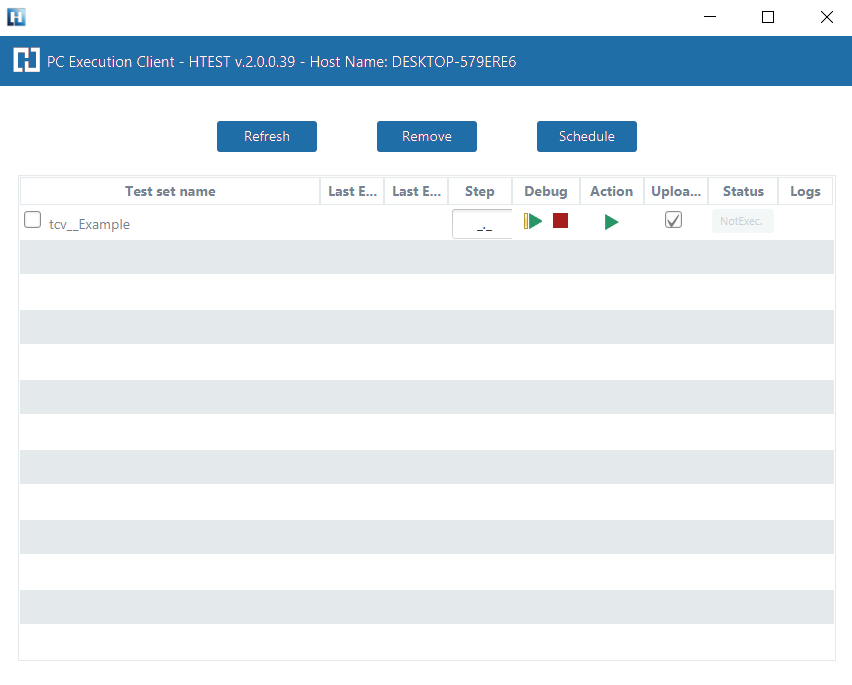
Task: Sort by Test set name column header
Action: pos(170,191)
